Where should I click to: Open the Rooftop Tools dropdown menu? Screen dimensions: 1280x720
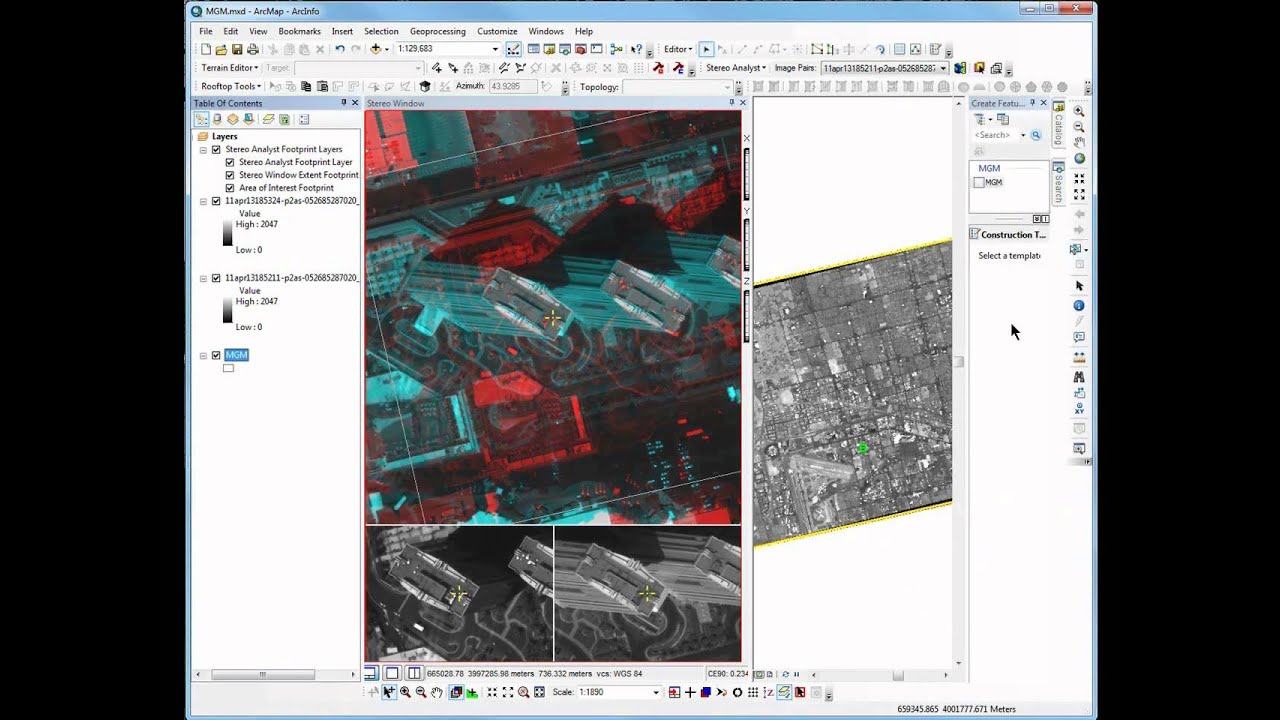231,87
